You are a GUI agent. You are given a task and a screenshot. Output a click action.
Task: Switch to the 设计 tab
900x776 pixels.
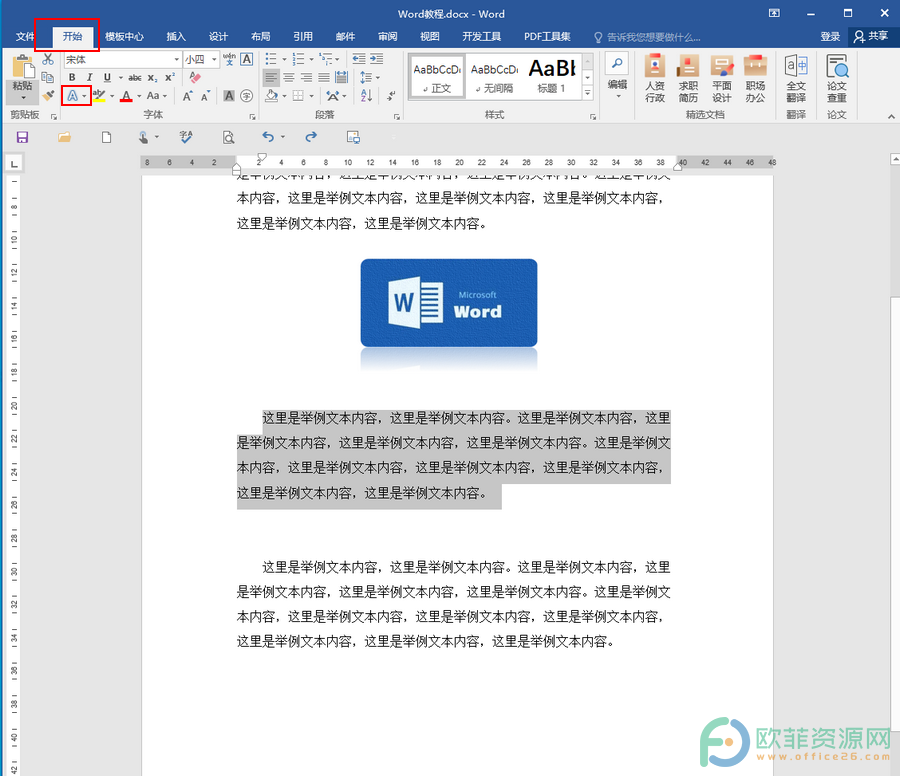[x=218, y=37]
